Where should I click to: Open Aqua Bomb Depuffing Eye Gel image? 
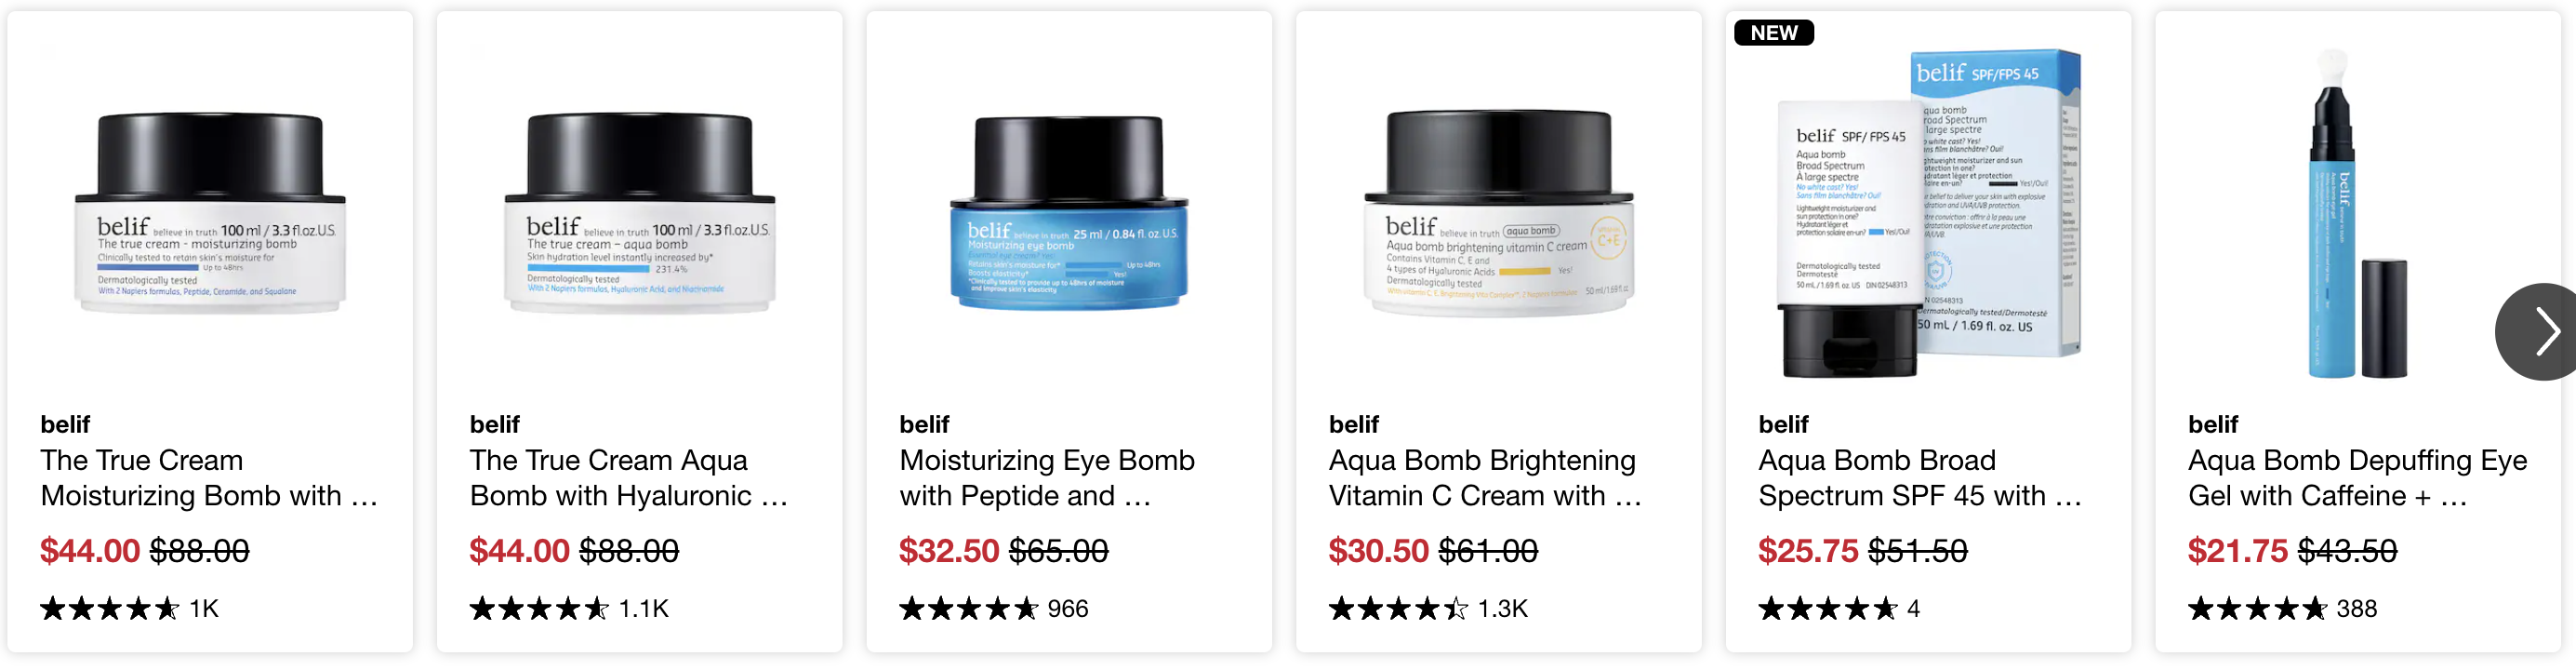click(2358, 212)
